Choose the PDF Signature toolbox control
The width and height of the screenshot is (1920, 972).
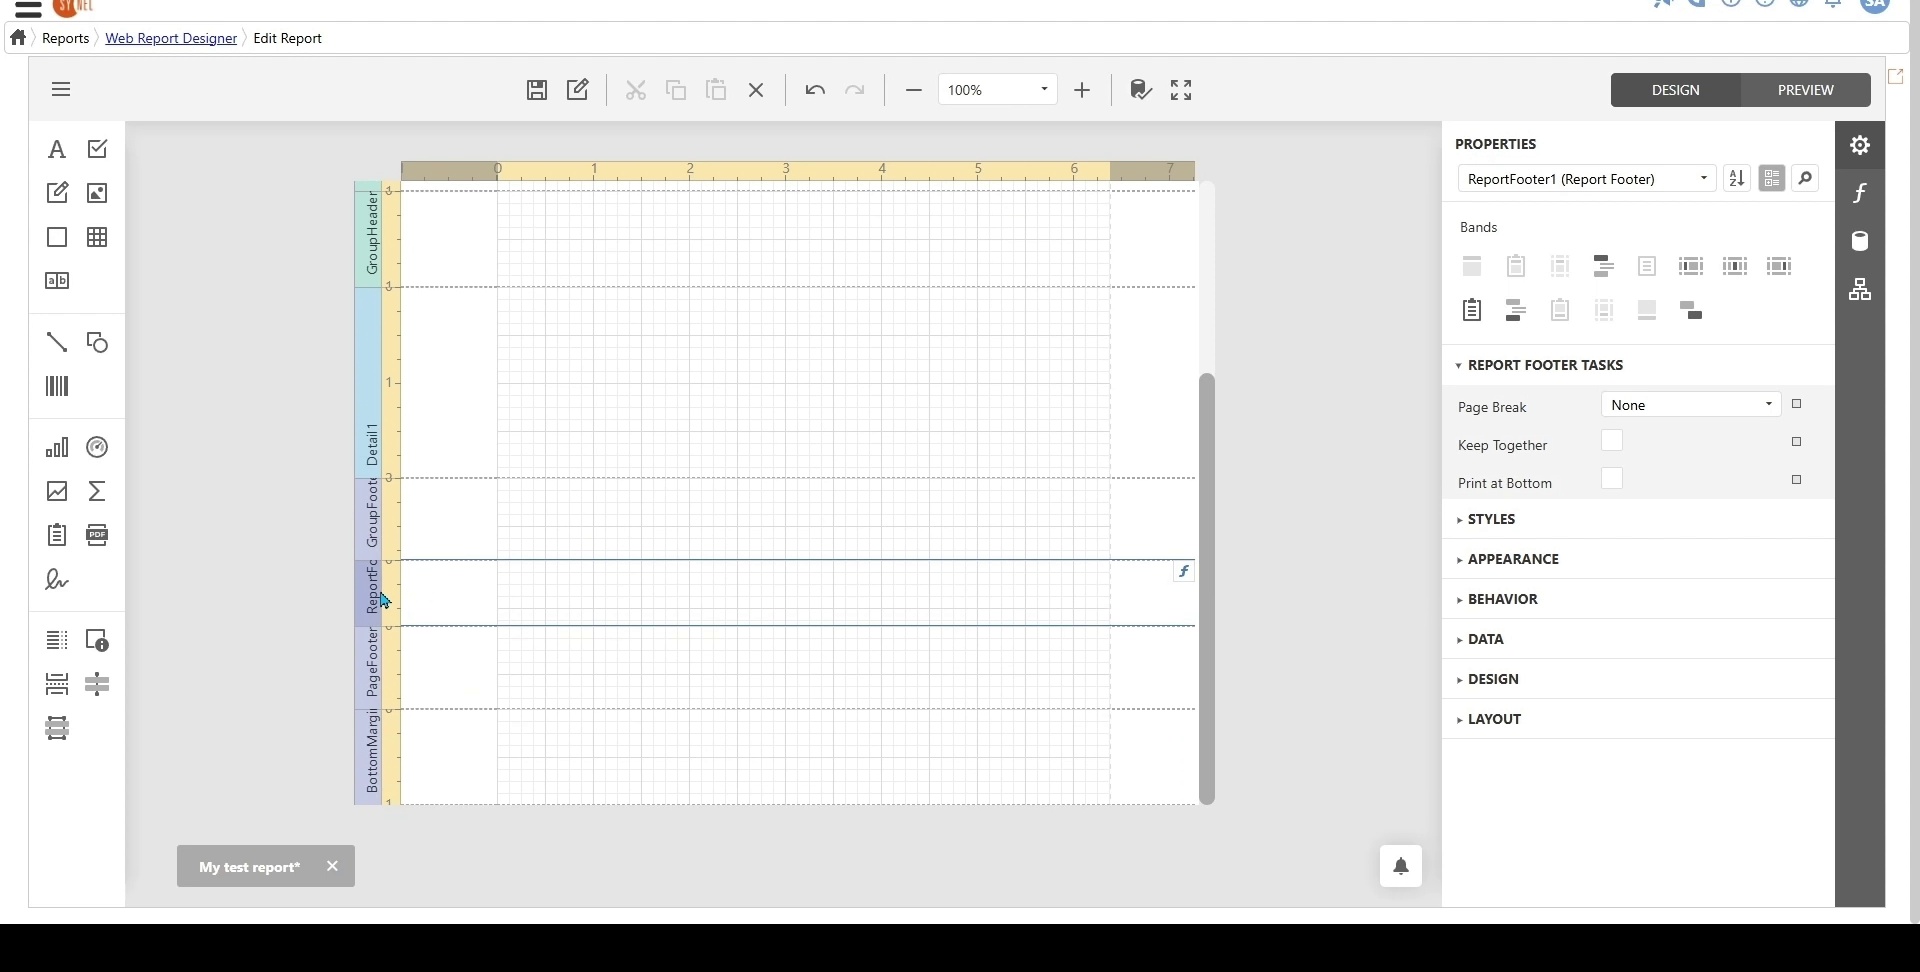click(x=57, y=580)
